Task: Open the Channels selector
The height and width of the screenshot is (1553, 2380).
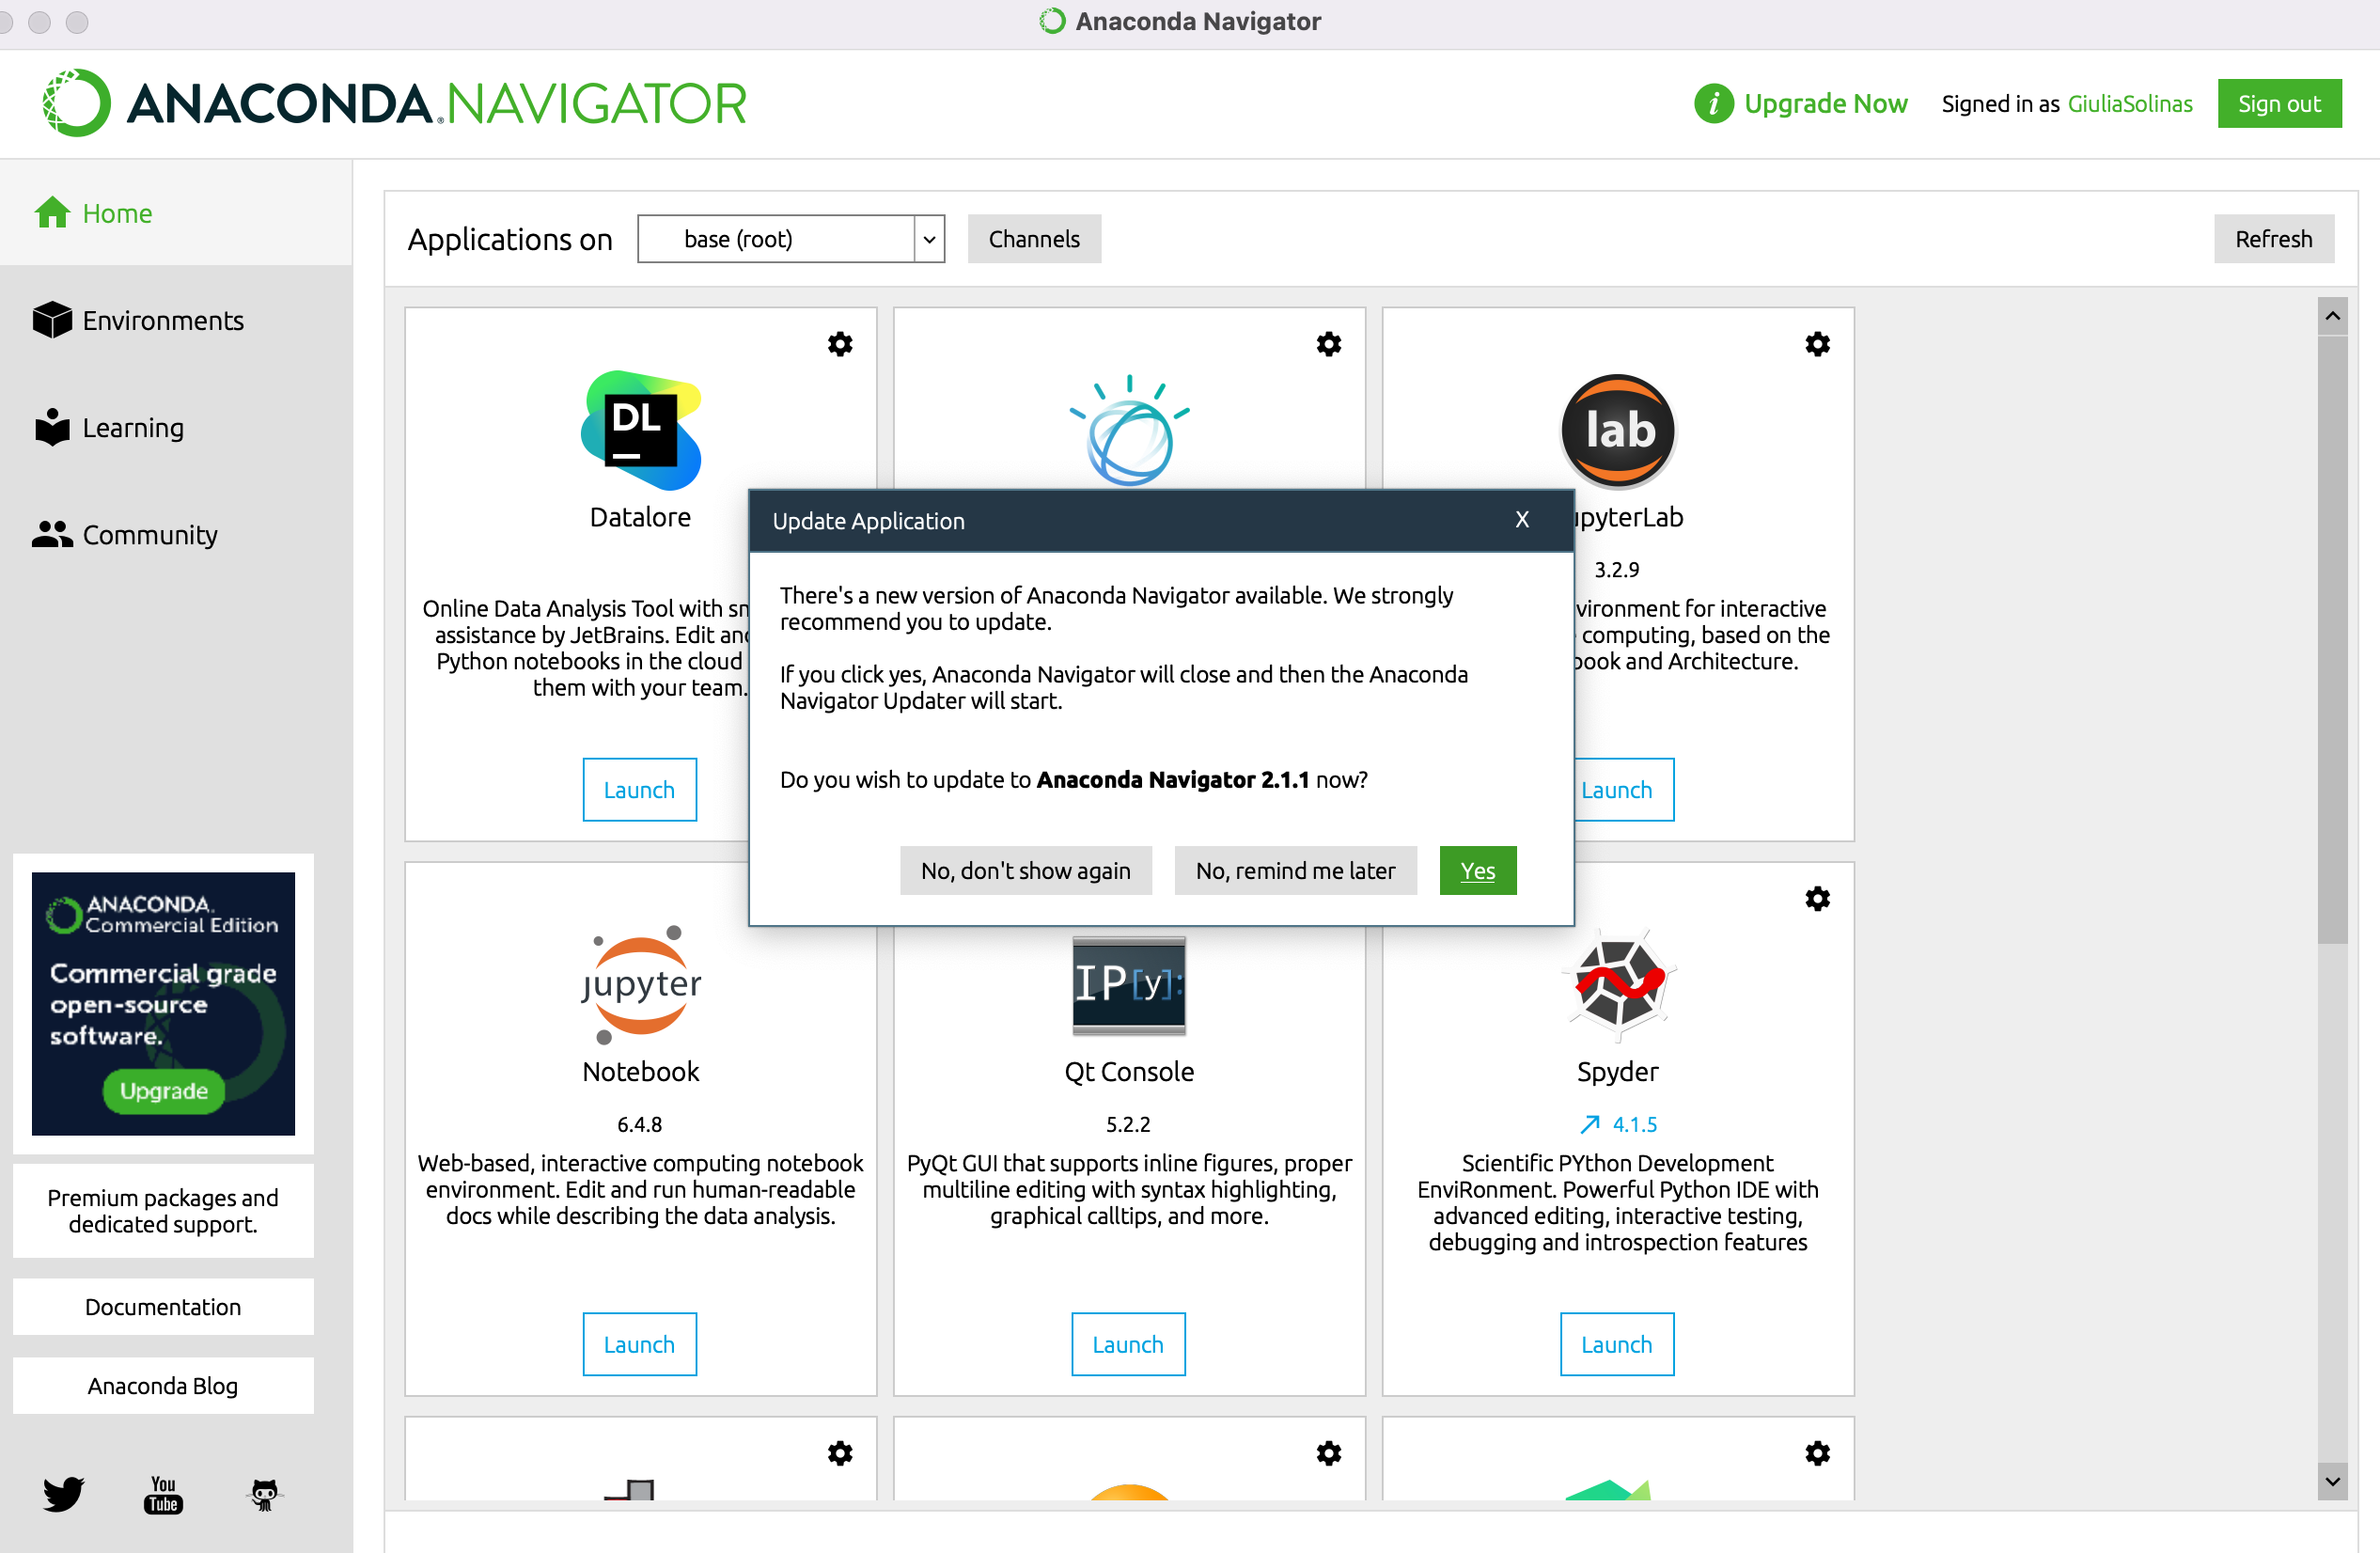Action: coord(1034,238)
